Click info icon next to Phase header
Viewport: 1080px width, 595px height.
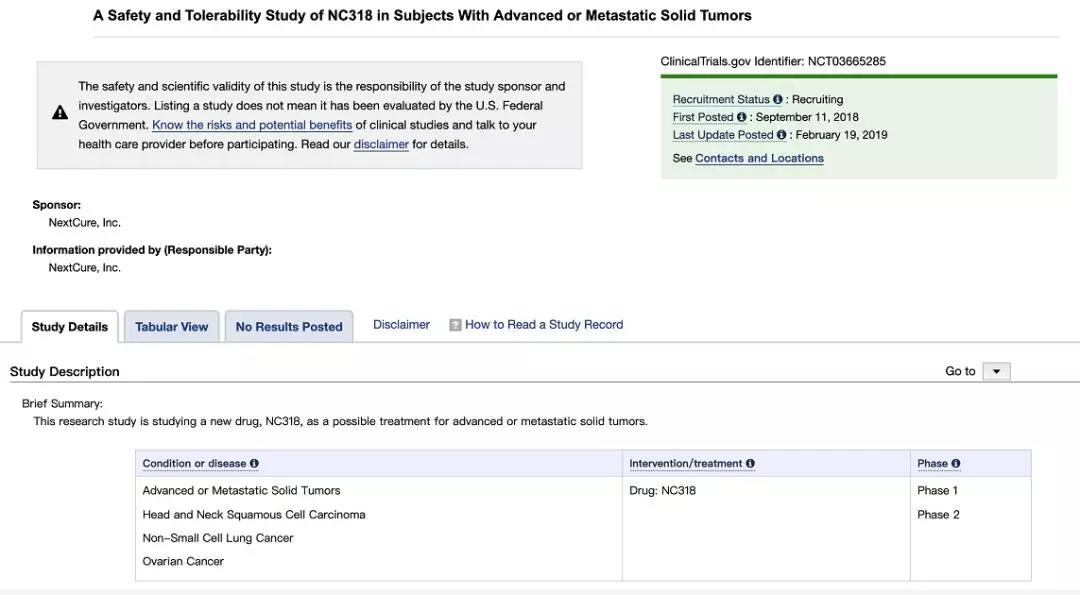(x=956, y=464)
